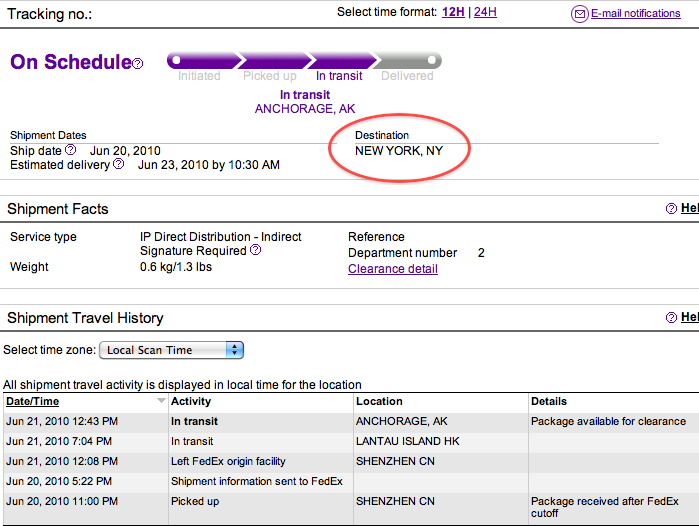This screenshot has width=699, height=526.
Task: Switch time format to 12H
Action: click(453, 12)
